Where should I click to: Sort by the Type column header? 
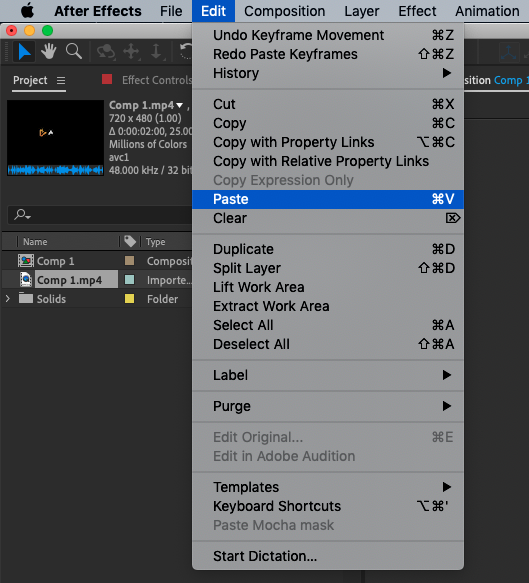[155, 242]
